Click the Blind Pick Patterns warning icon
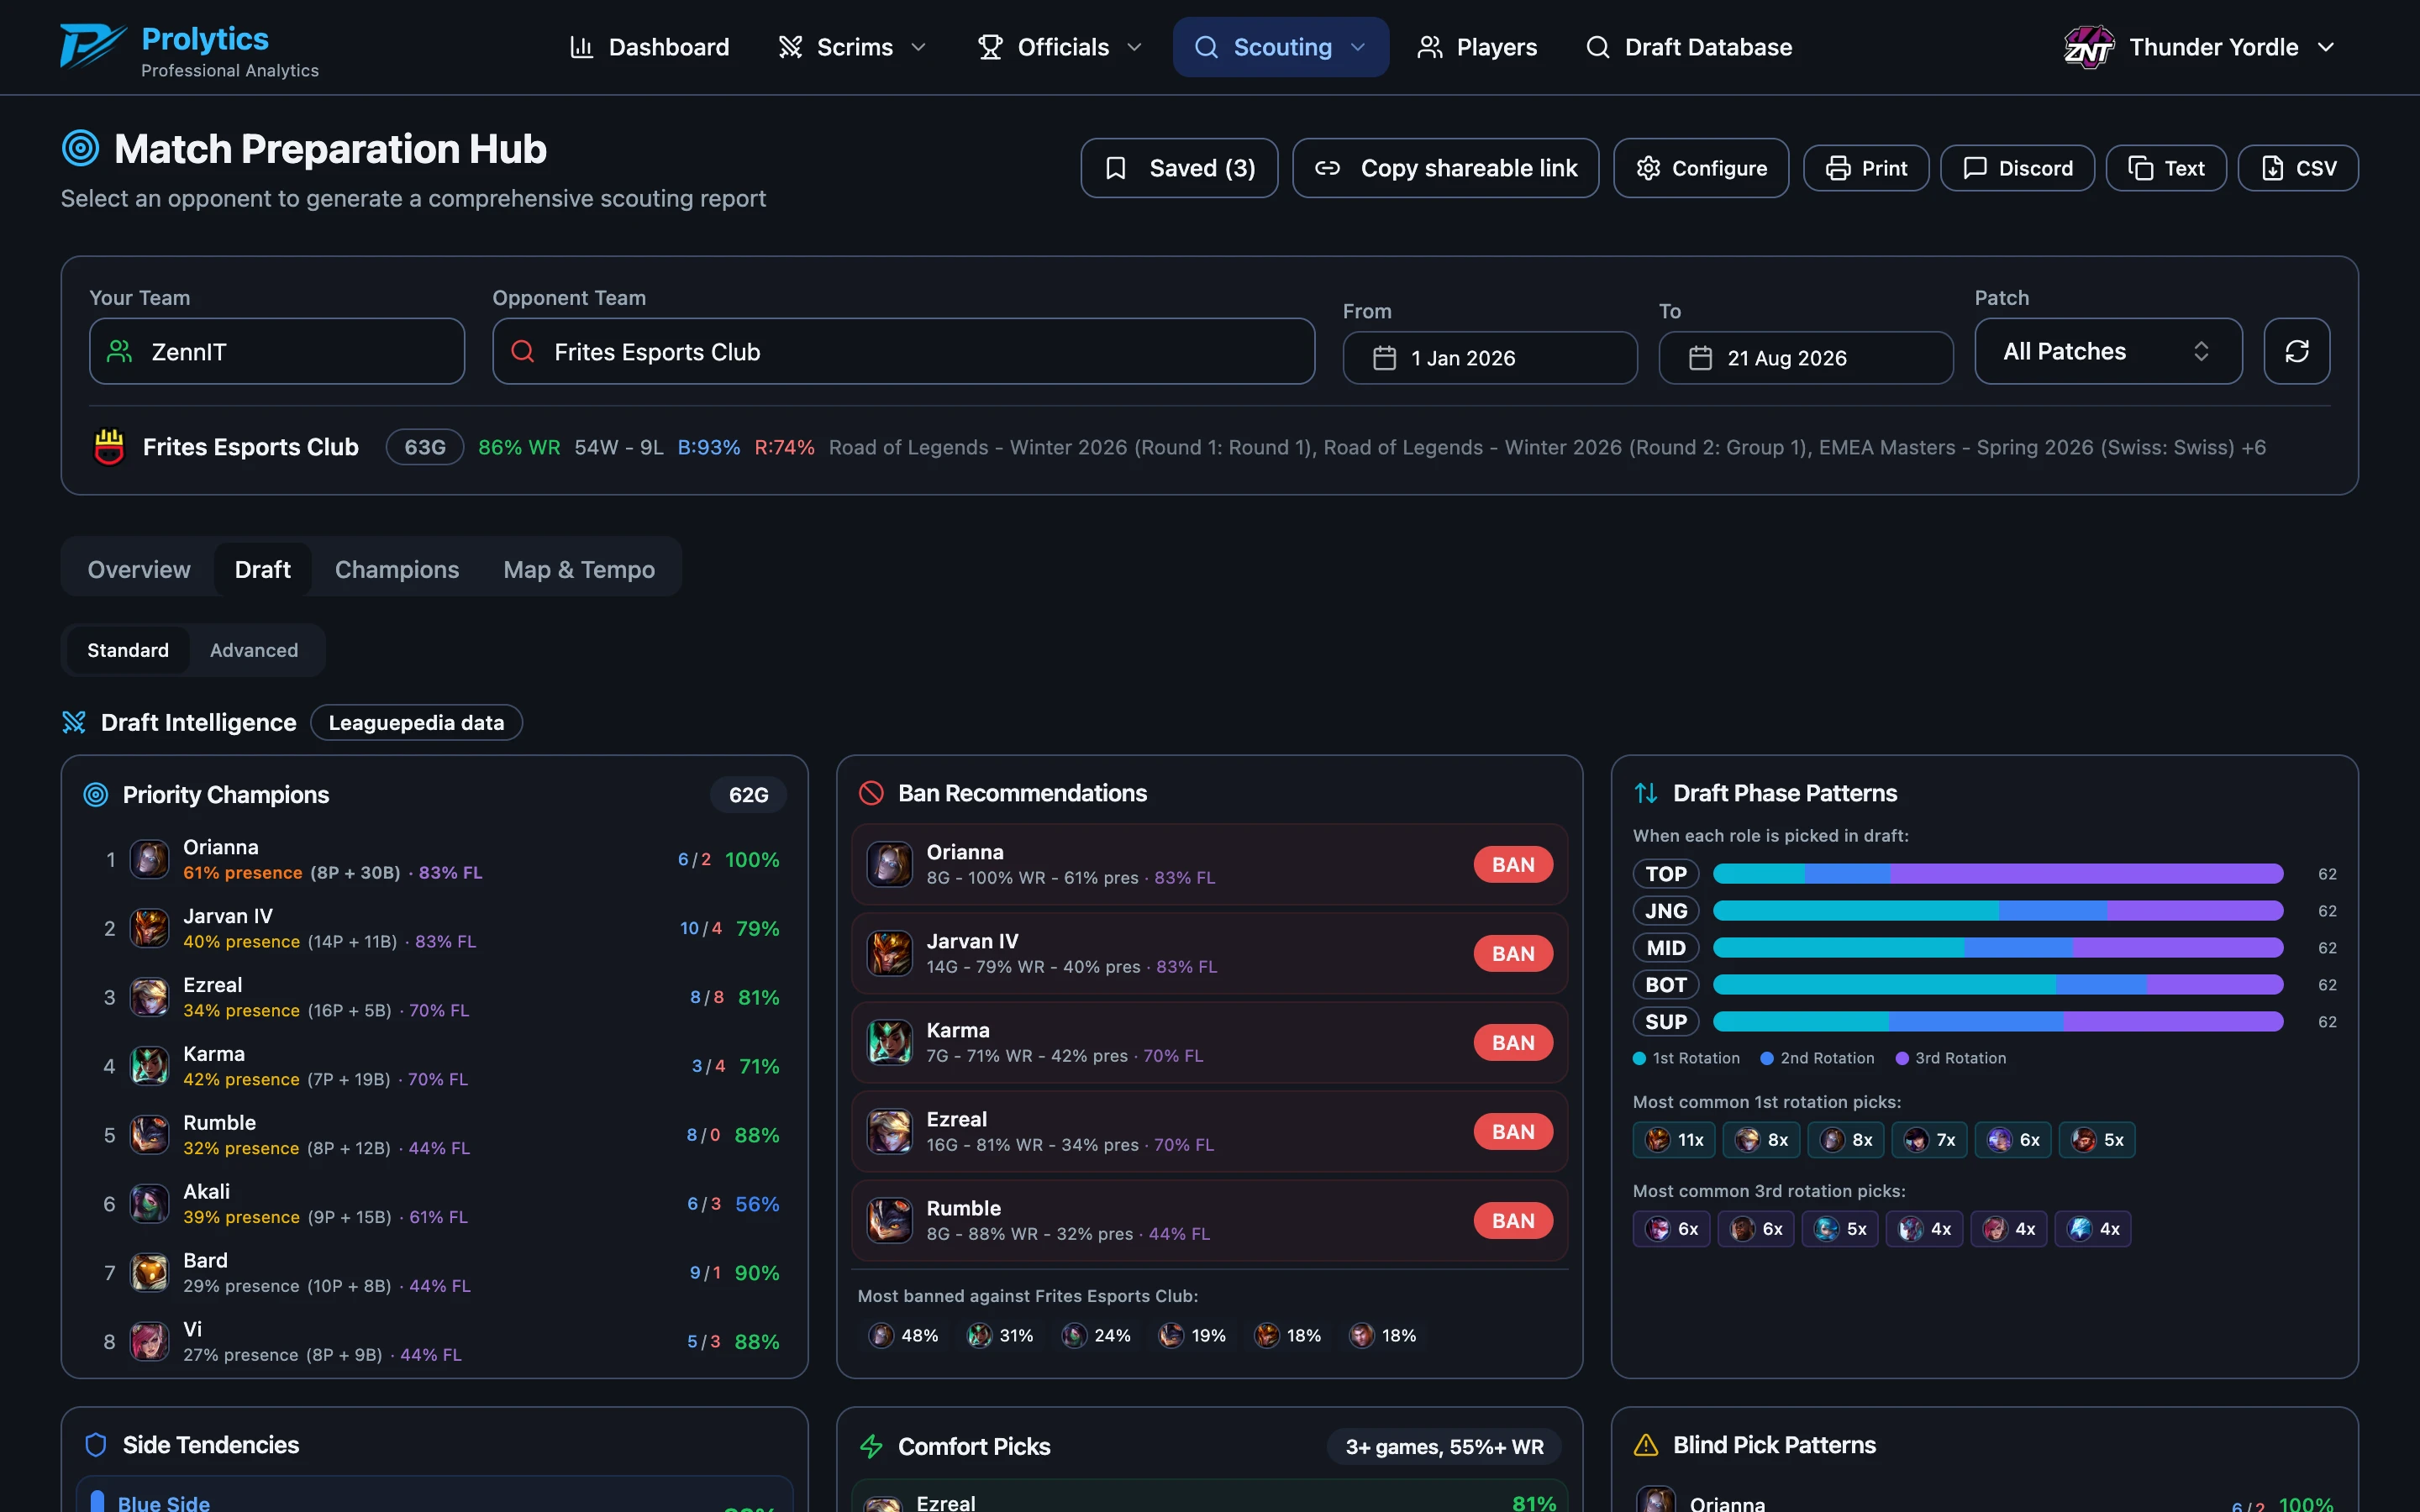 (x=1646, y=1445)
